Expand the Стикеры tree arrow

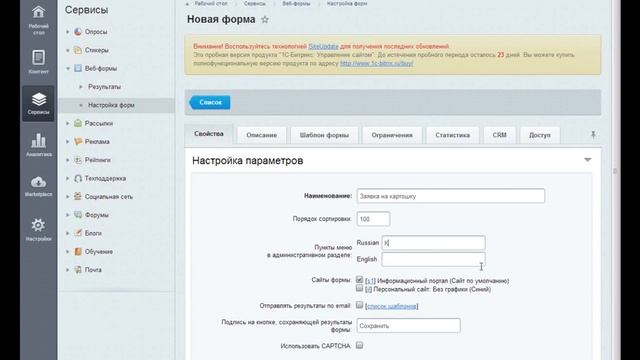tap(68, 50)
